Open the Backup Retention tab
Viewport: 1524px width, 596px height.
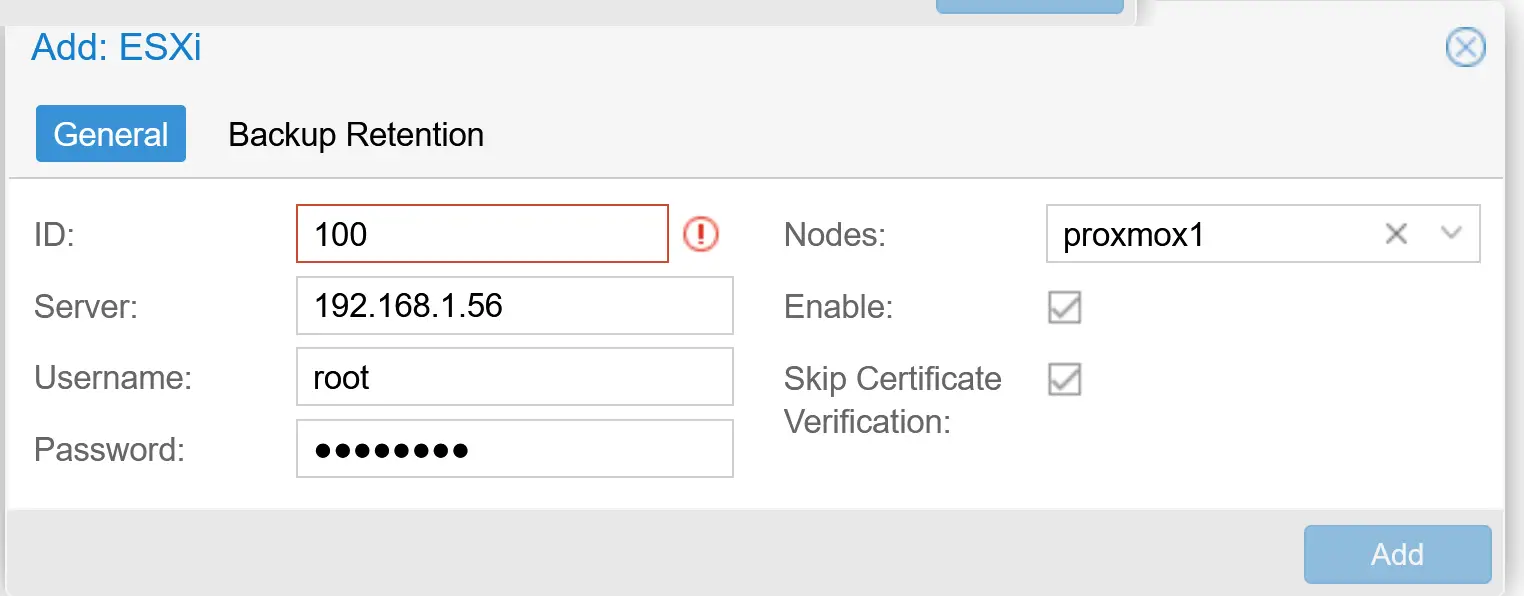coord(356,134)
